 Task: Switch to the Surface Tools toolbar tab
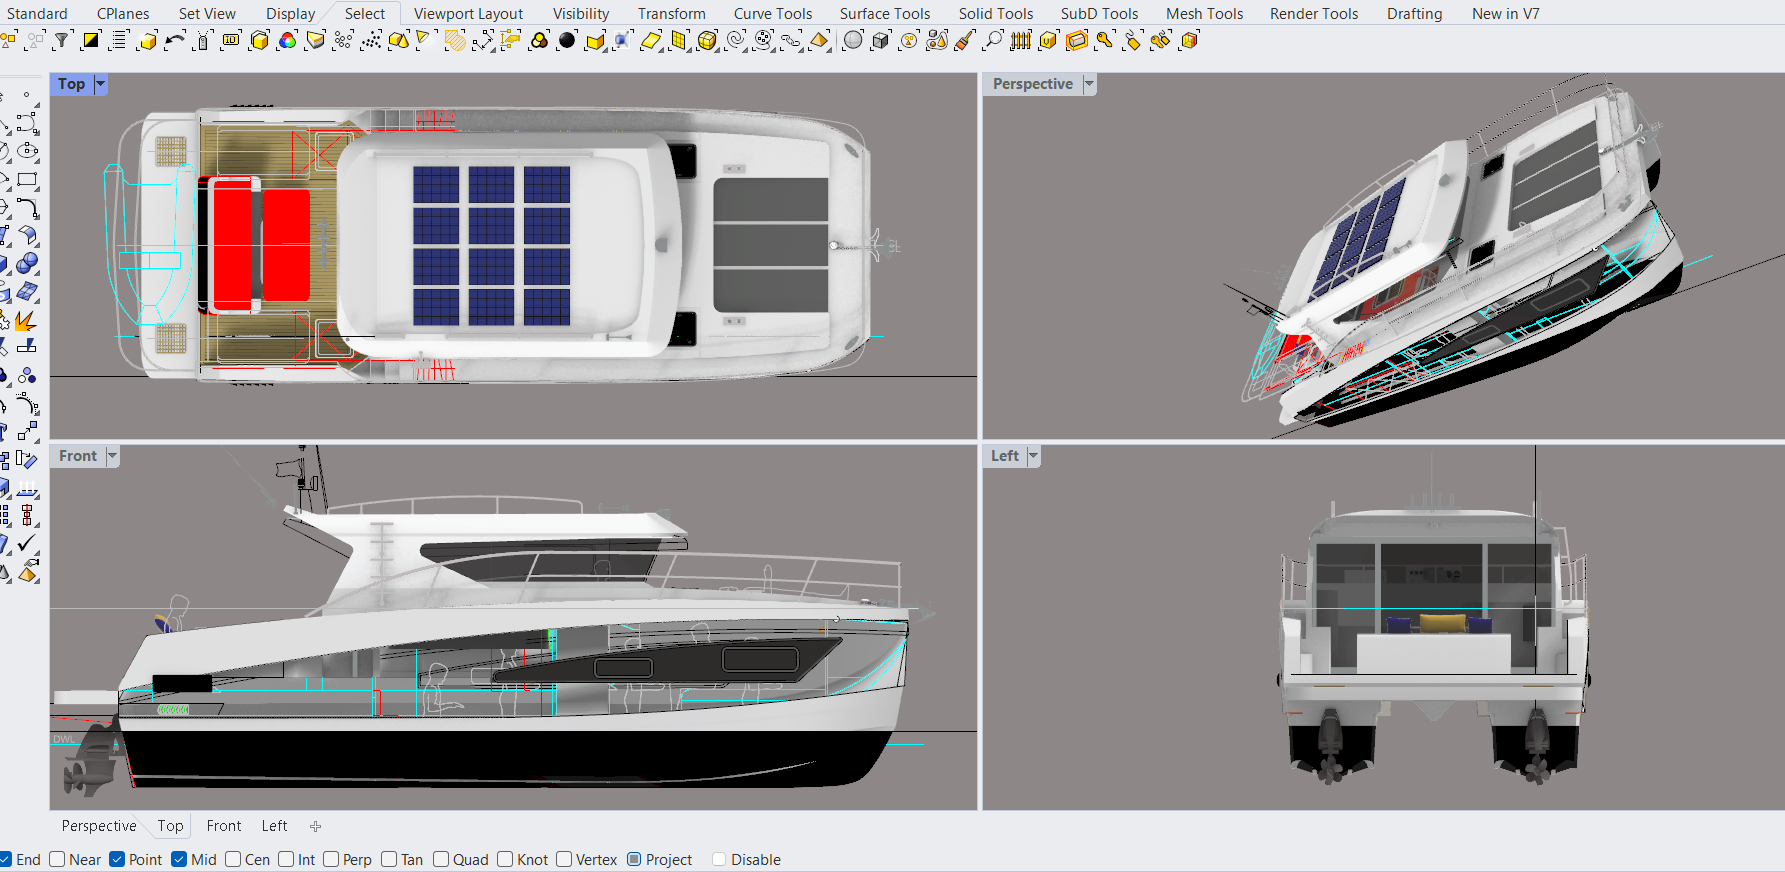pos(884,14)
